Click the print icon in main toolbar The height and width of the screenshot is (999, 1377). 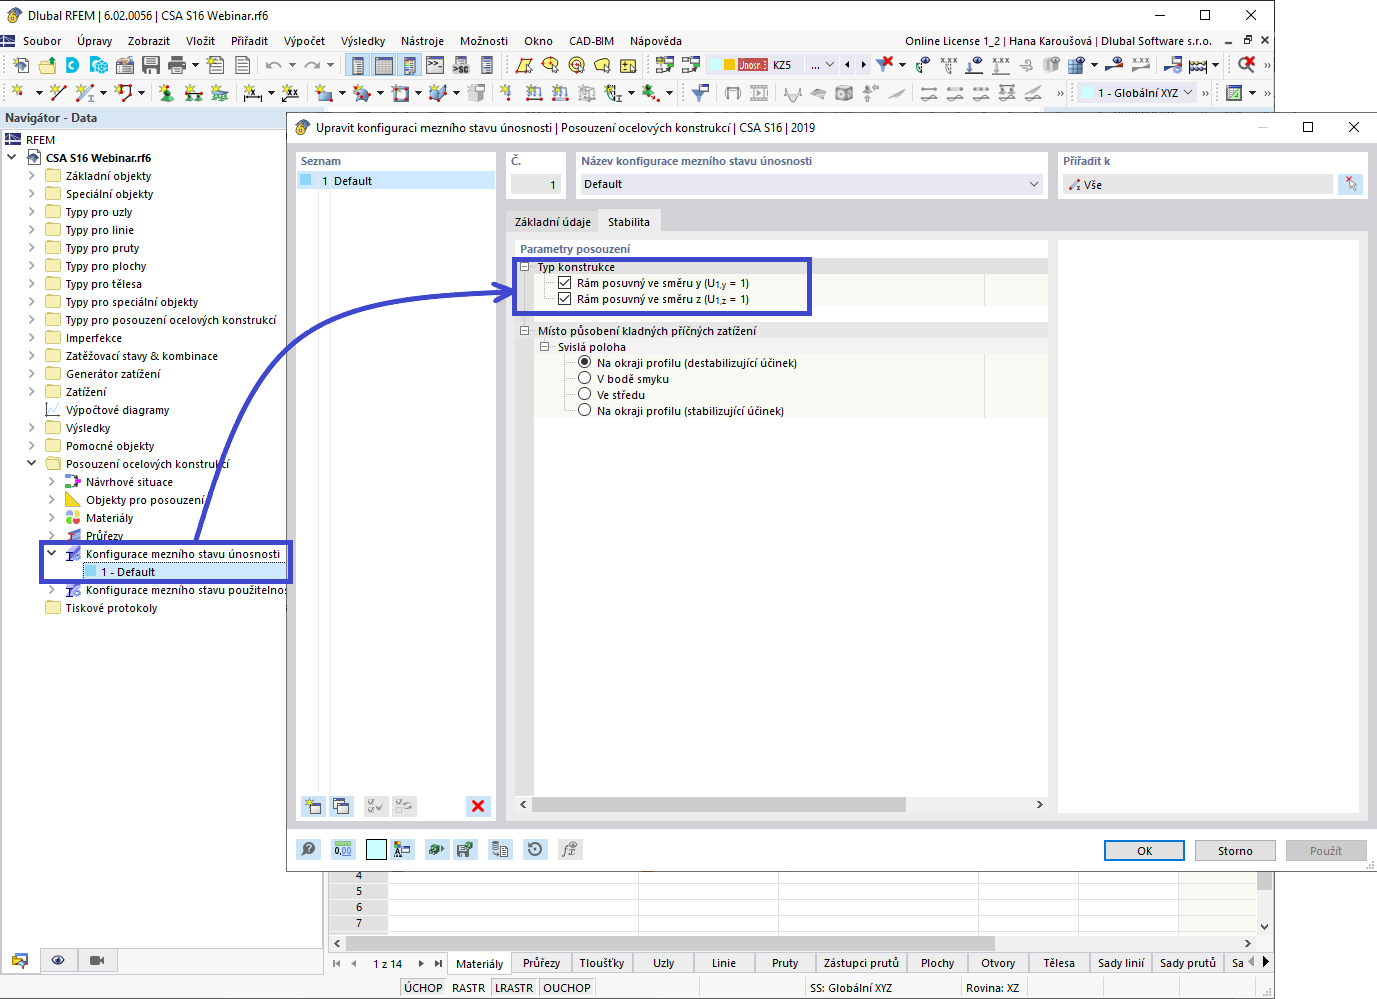tap(177, 65)
